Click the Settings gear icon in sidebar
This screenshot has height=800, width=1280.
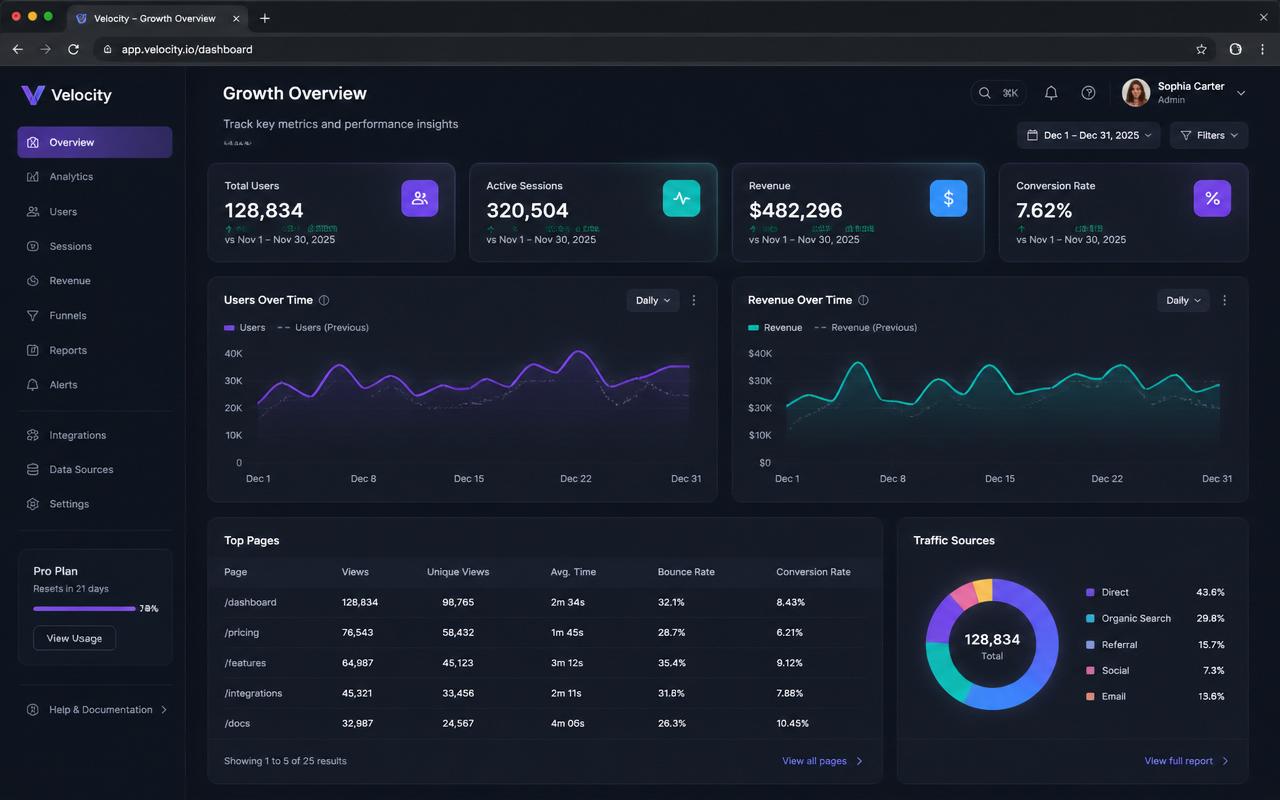click(x=33, y=504)
